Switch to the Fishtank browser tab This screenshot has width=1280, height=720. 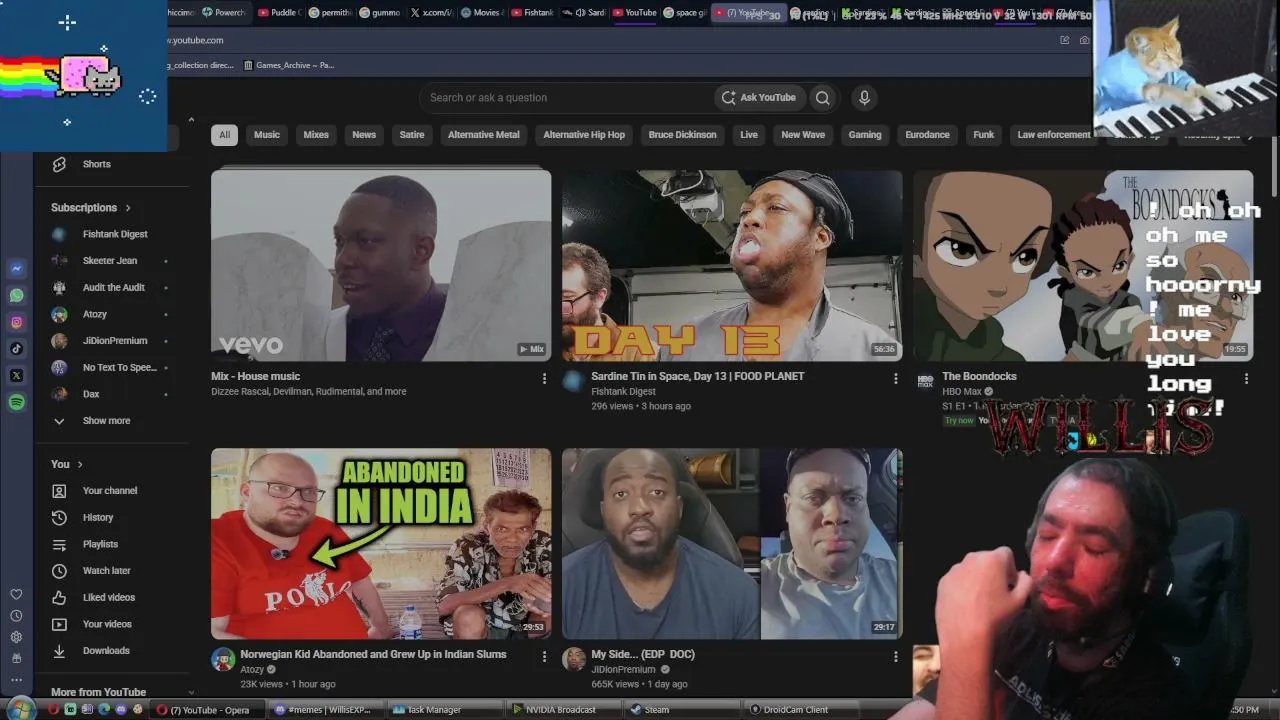(x=531, y=13)
